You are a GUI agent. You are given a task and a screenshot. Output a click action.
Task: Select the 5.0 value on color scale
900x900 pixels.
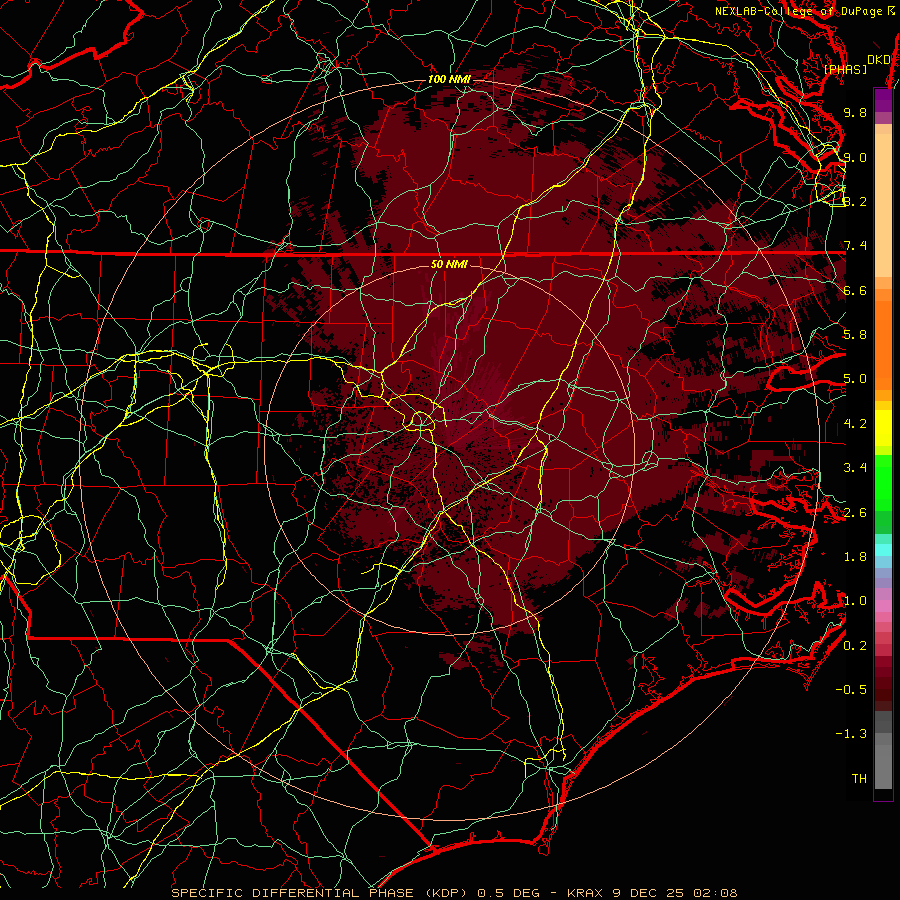[x=855, y=379]
